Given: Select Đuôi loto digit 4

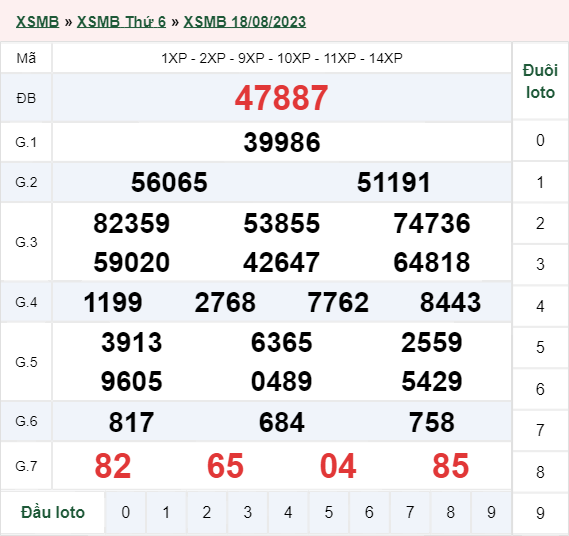Looking at the screenshot, I should point(540,306).
